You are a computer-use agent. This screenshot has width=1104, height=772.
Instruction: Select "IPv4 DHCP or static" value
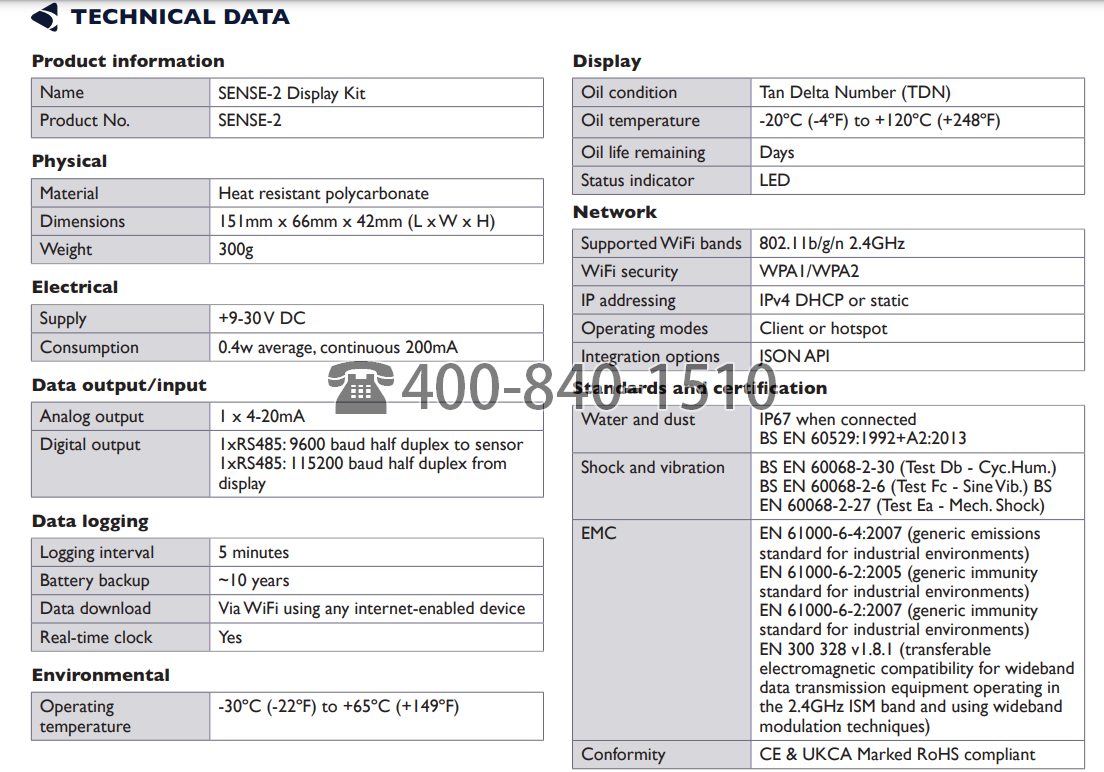pos(834,300)
